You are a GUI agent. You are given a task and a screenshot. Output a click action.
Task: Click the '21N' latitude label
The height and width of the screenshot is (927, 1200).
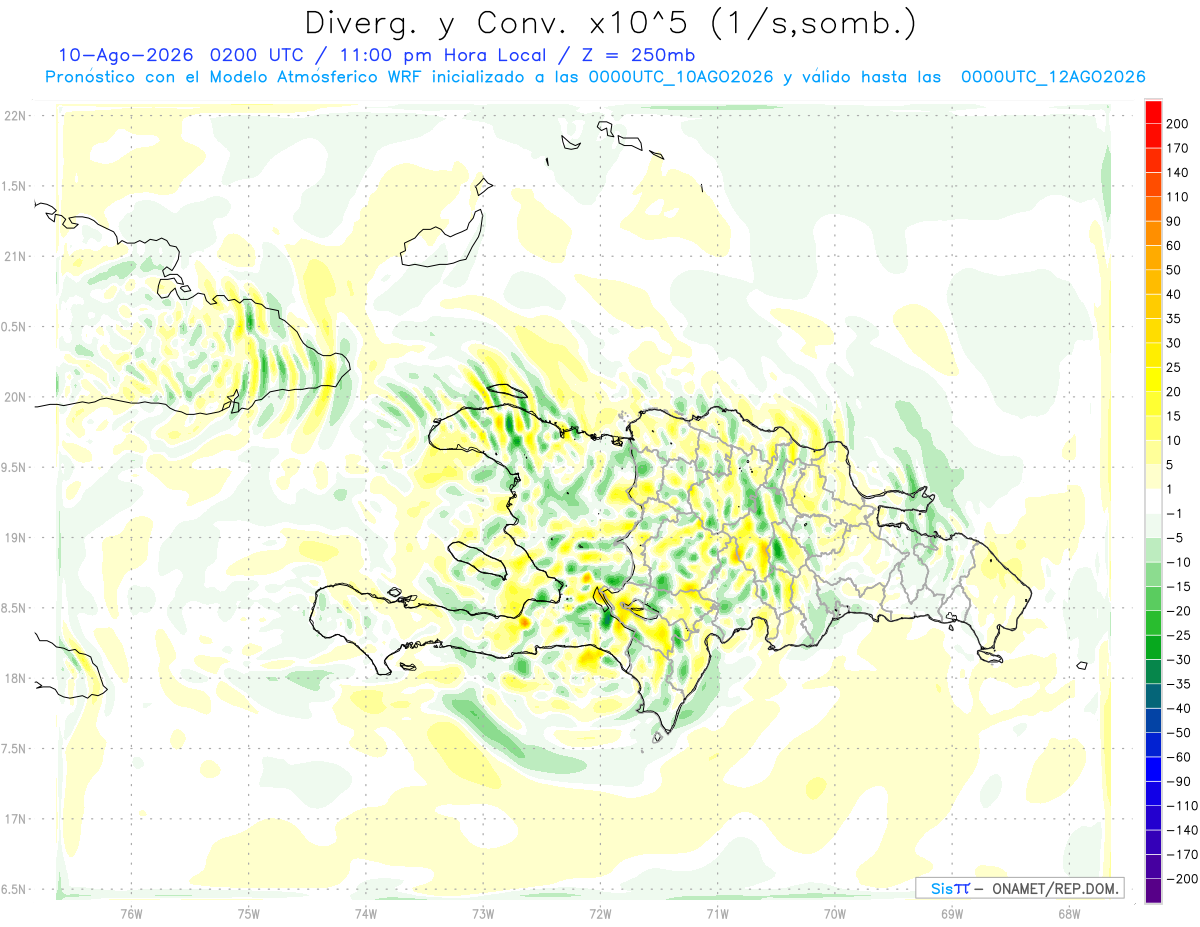click(15, 257)
